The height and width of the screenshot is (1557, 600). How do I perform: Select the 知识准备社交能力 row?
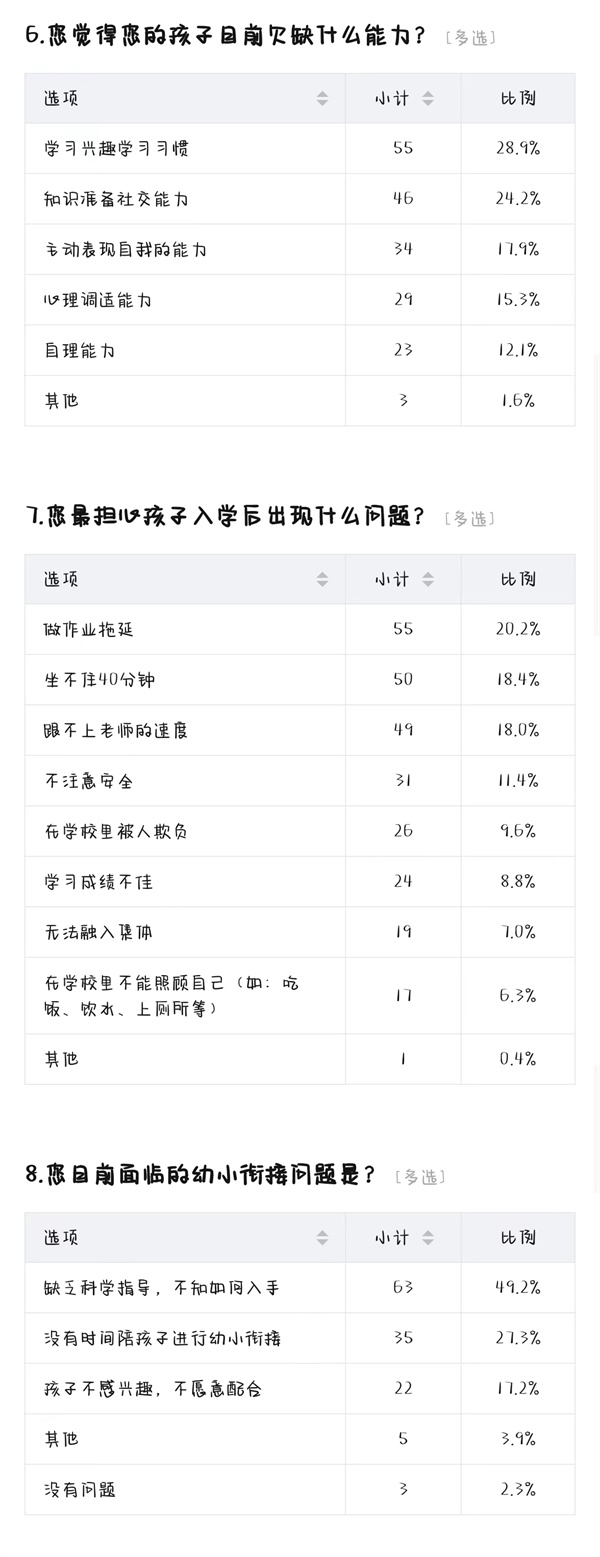(x=300, y=199)
